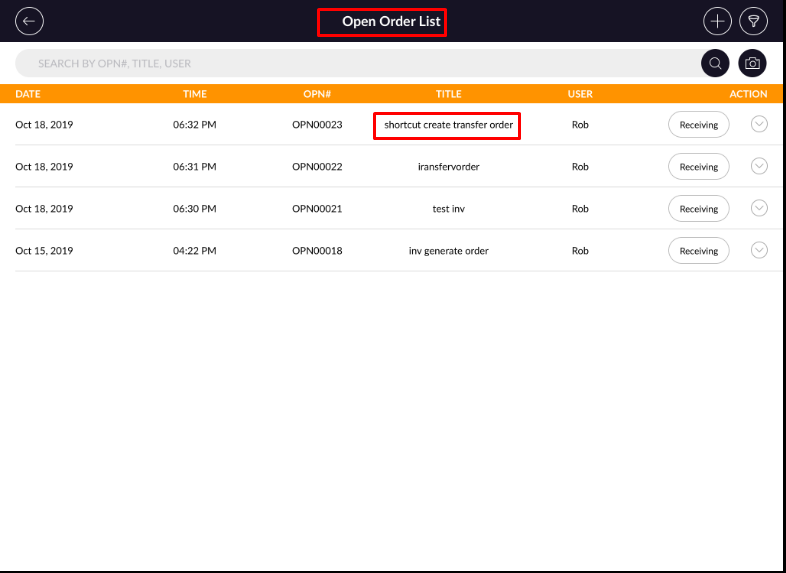Expand actions chevron for OPN00023
786x573 pixels.
[759, 125]
